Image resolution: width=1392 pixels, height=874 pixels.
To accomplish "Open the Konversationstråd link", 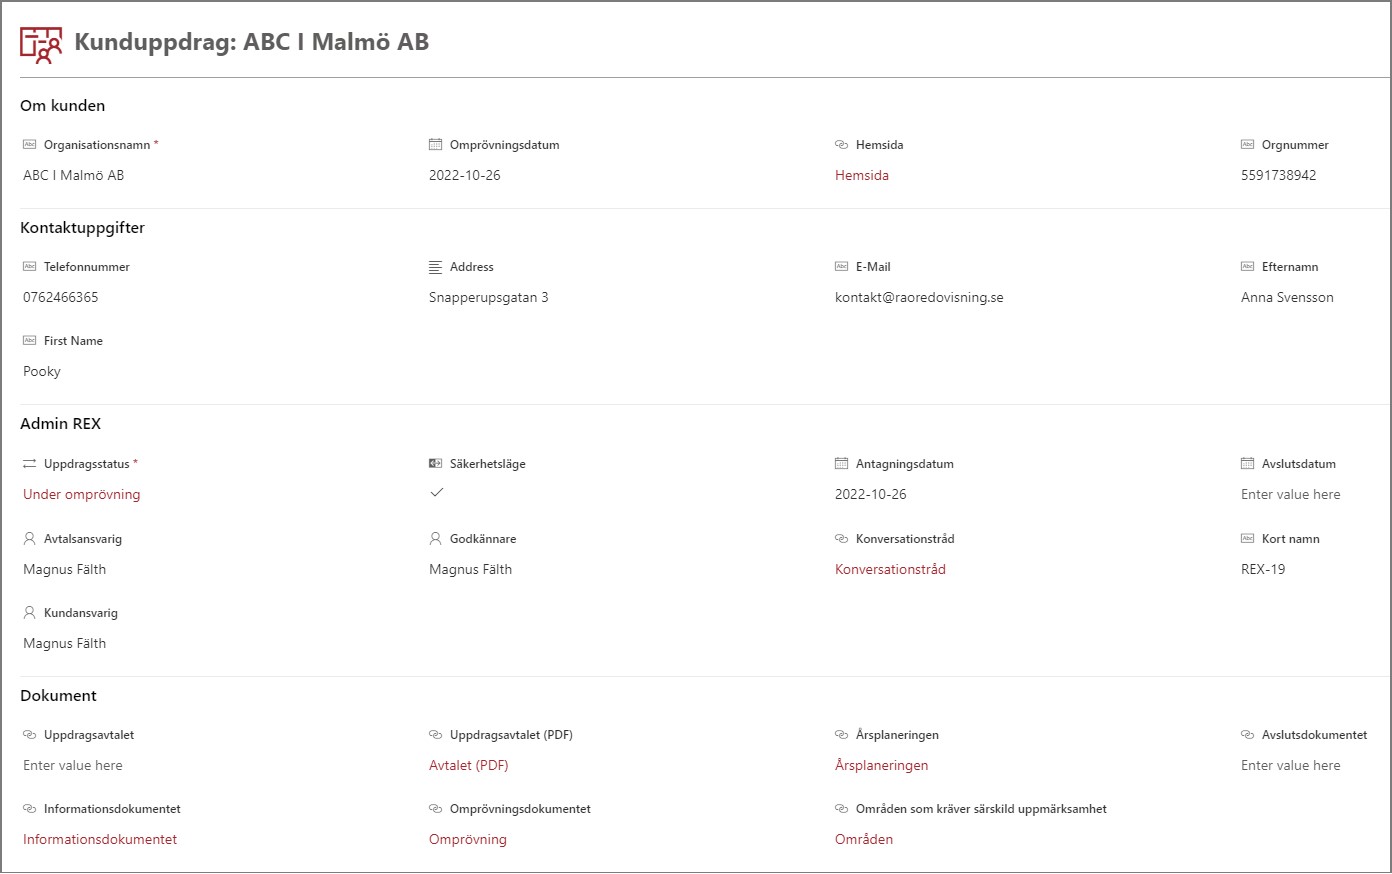I will [890, 570].
